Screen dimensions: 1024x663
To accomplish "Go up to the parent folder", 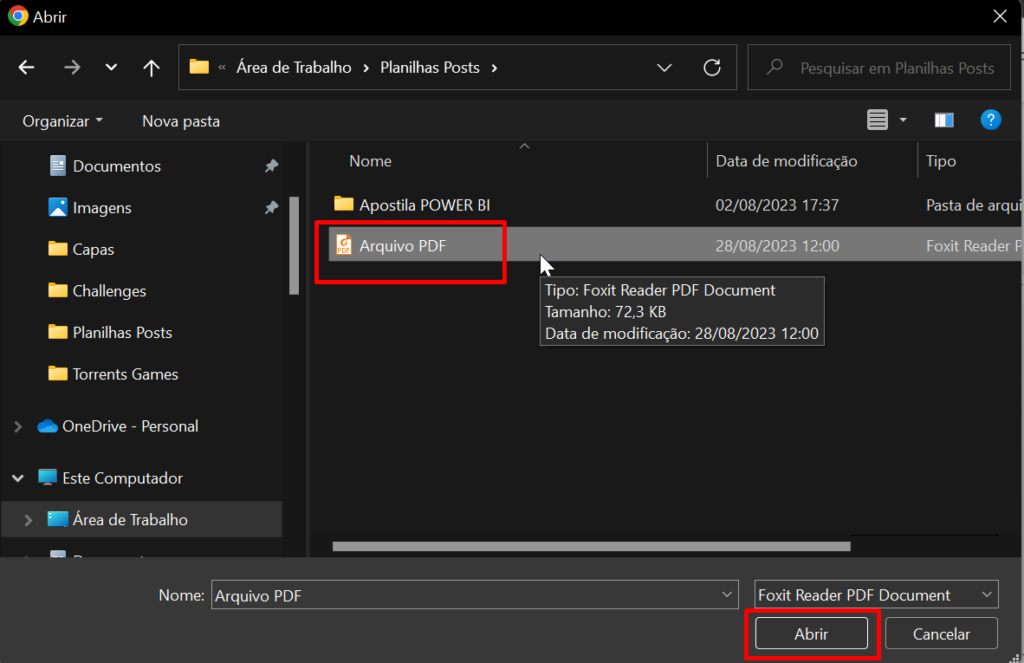I will coord(151,67).
